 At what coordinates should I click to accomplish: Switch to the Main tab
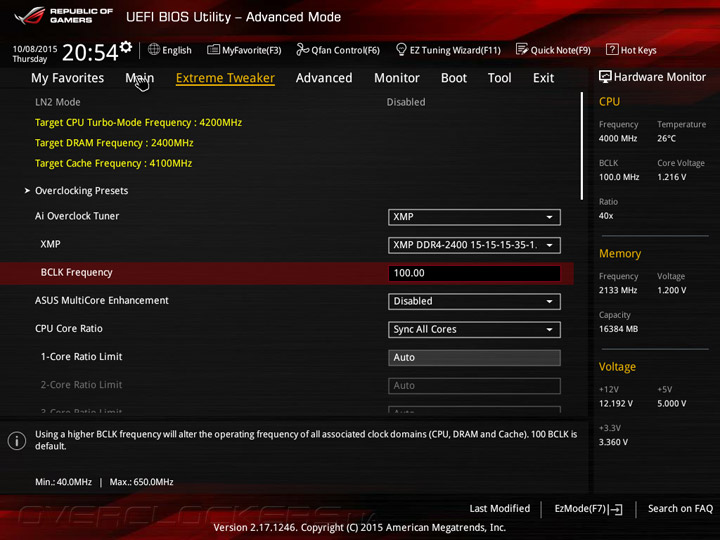click(140, 78)
